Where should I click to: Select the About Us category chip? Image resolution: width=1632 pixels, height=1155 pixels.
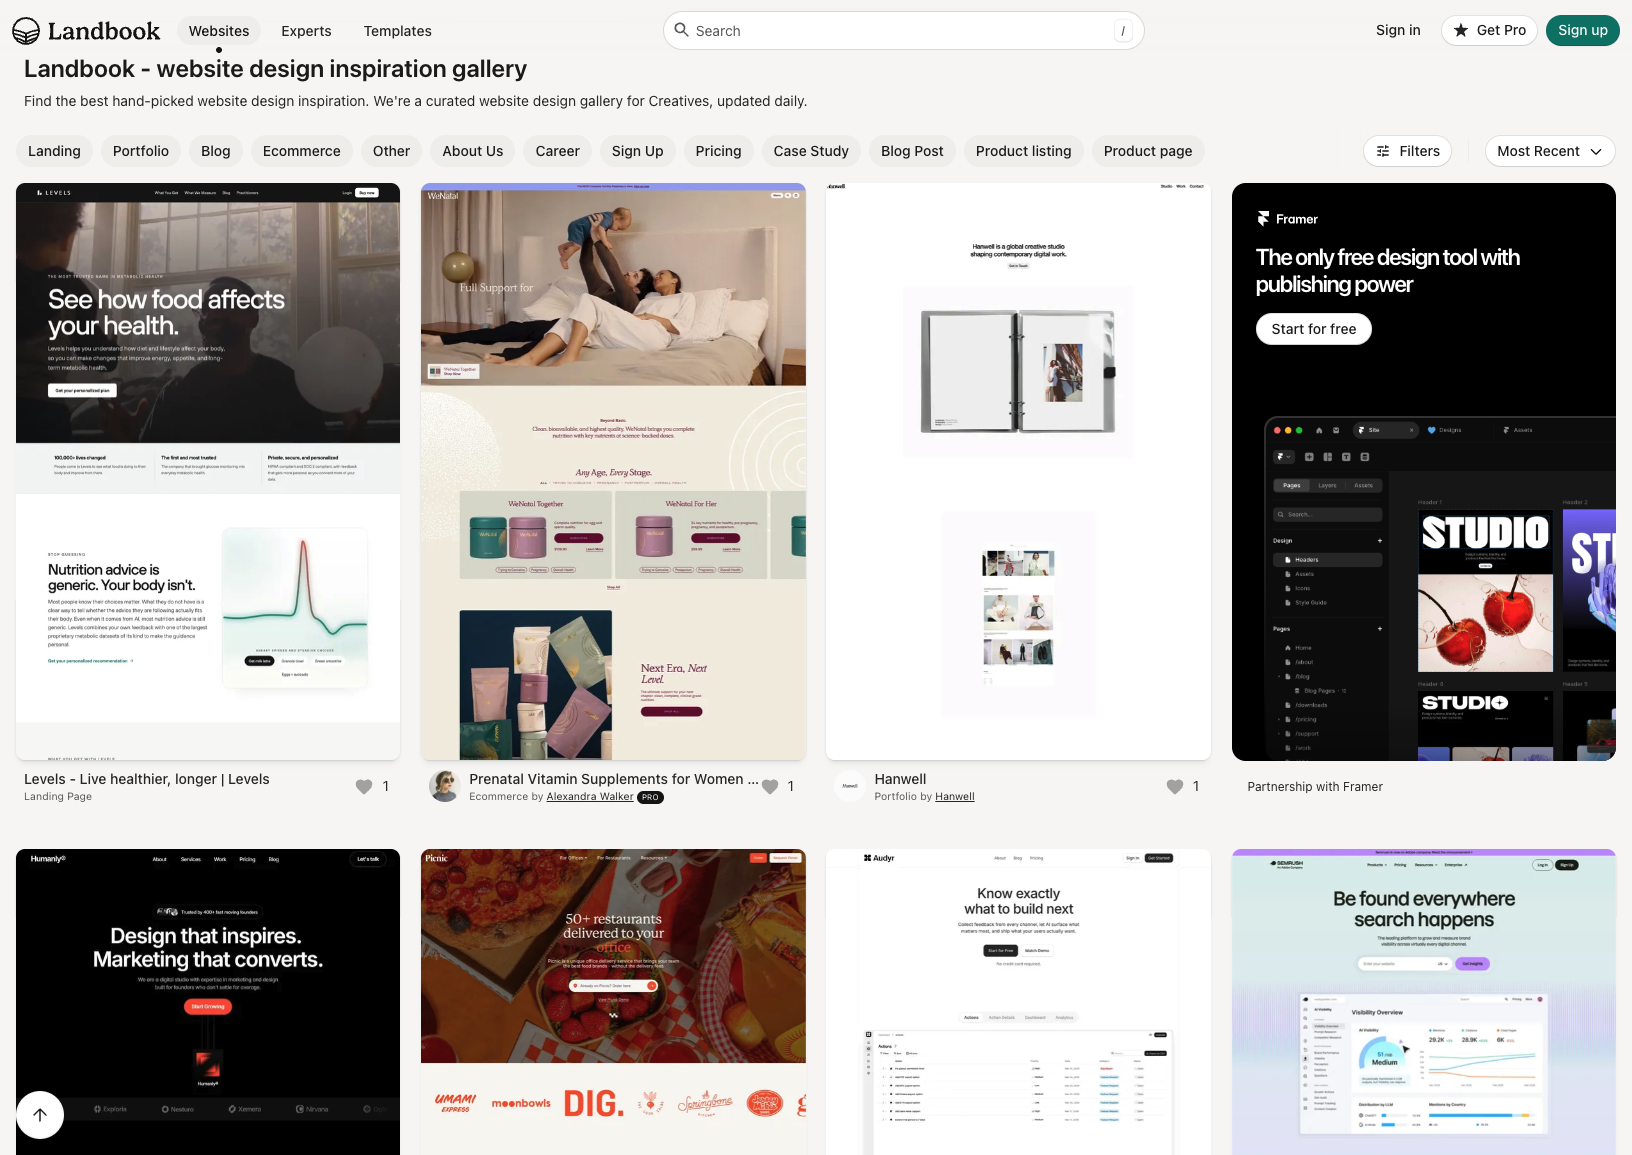click(473, 151)
